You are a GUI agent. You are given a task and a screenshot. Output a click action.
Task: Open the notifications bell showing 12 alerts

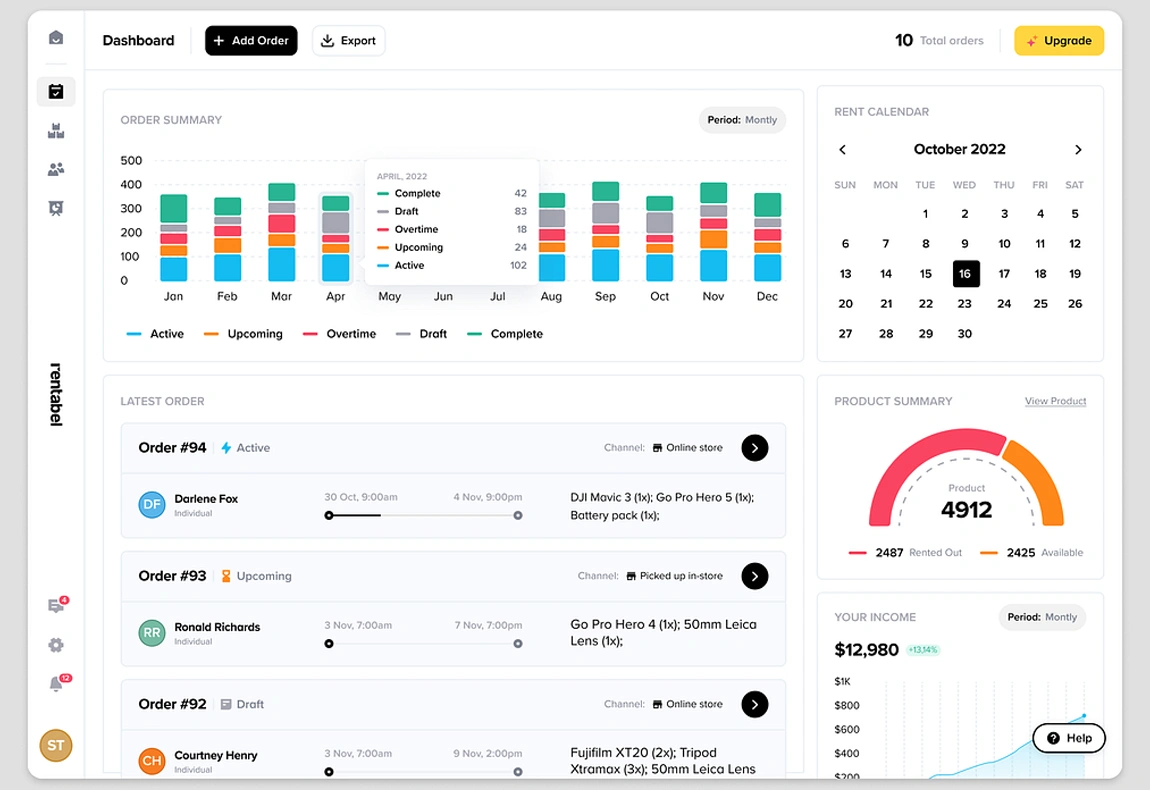point(56,683)
